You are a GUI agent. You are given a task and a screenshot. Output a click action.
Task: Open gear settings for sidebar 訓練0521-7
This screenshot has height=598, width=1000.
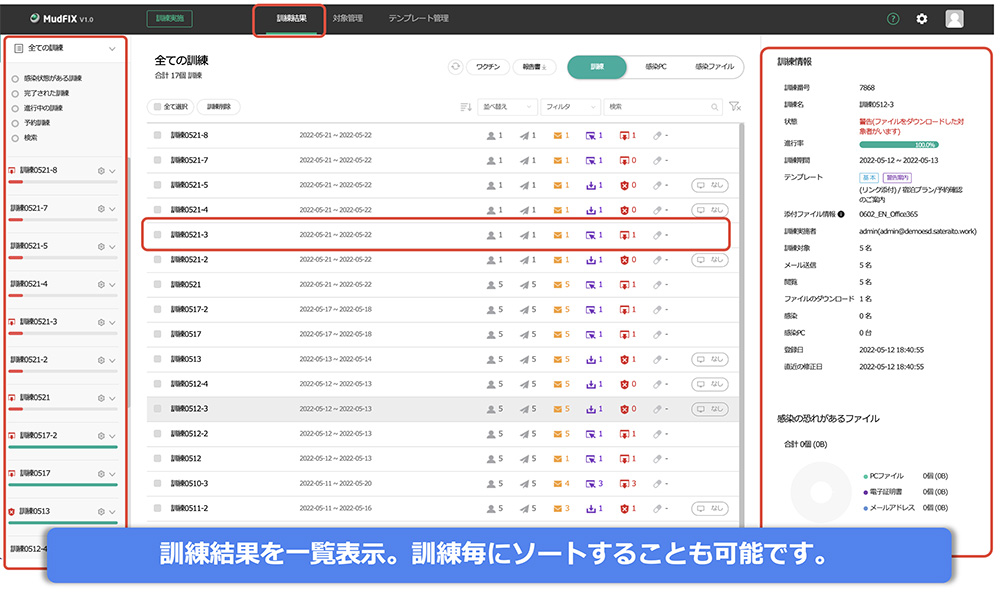point(101,208)
